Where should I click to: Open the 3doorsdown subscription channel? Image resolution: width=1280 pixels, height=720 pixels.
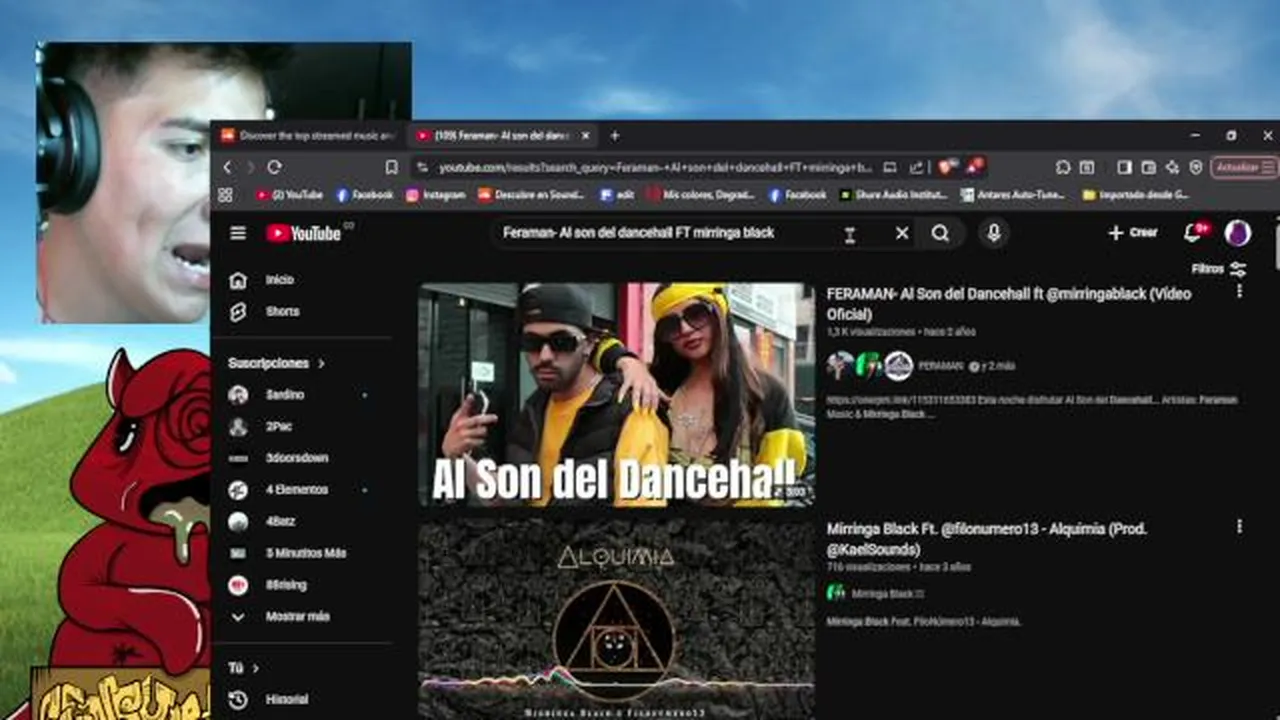coord(297,458)
